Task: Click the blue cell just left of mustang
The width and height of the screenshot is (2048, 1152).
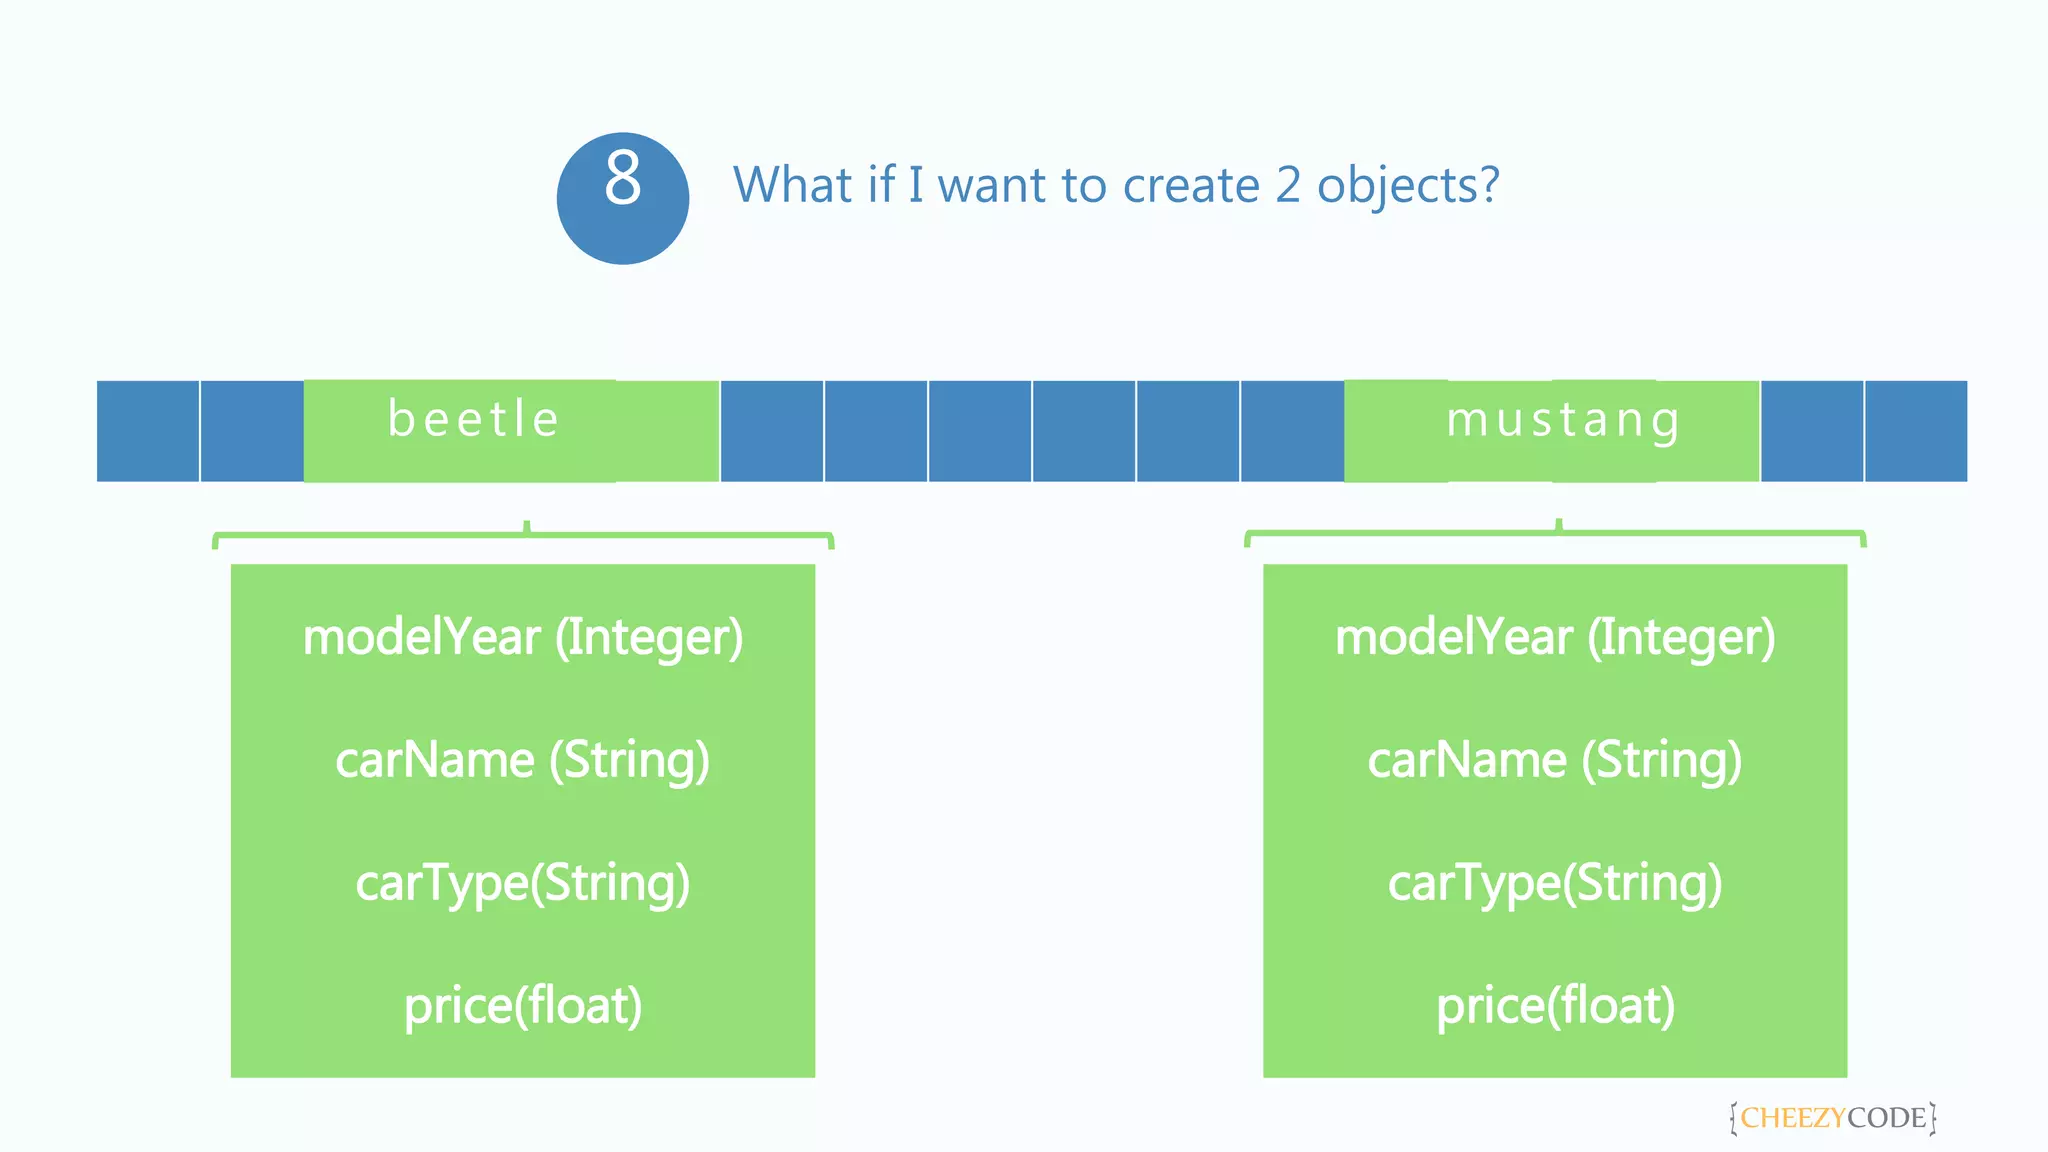Action: 1292,430
